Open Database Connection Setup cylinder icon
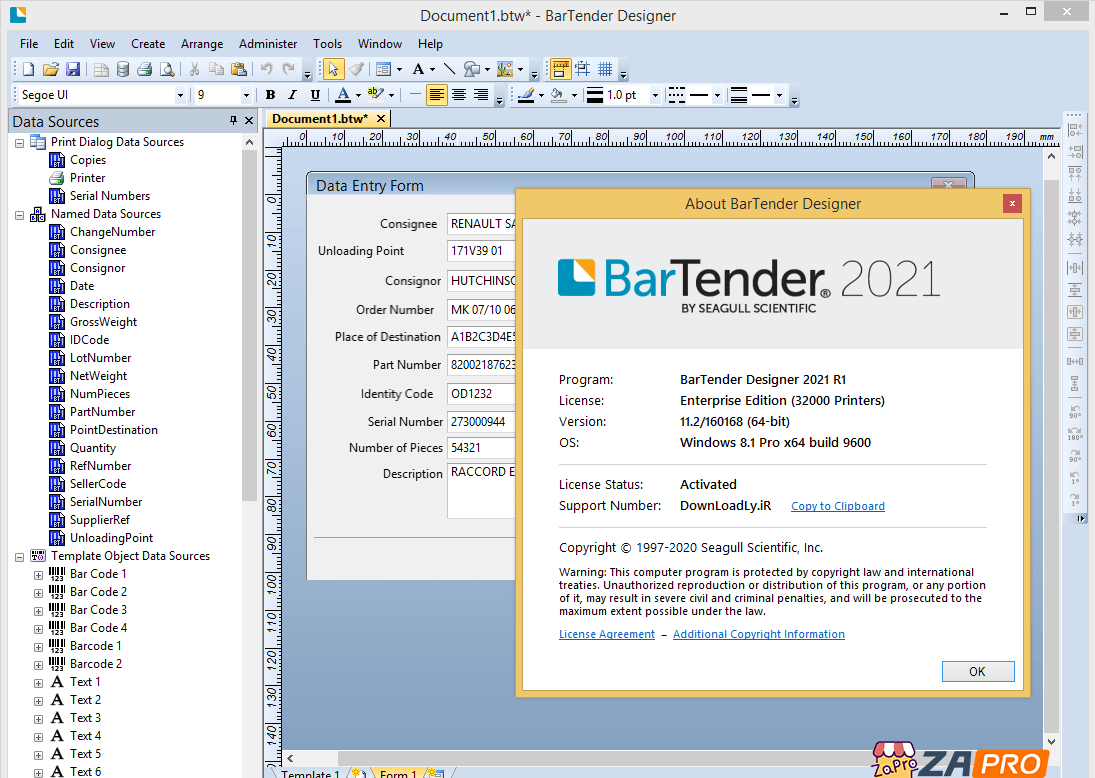The height and width of the screenshot is (778, 1095). pos(123,69)
